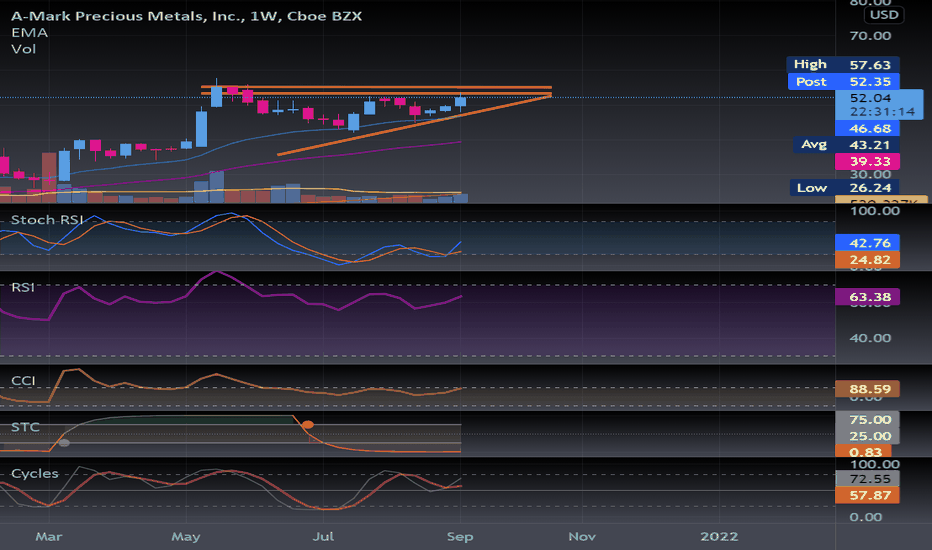Select the Cycles pane label
Screen dimensions: 932x550
34,474
